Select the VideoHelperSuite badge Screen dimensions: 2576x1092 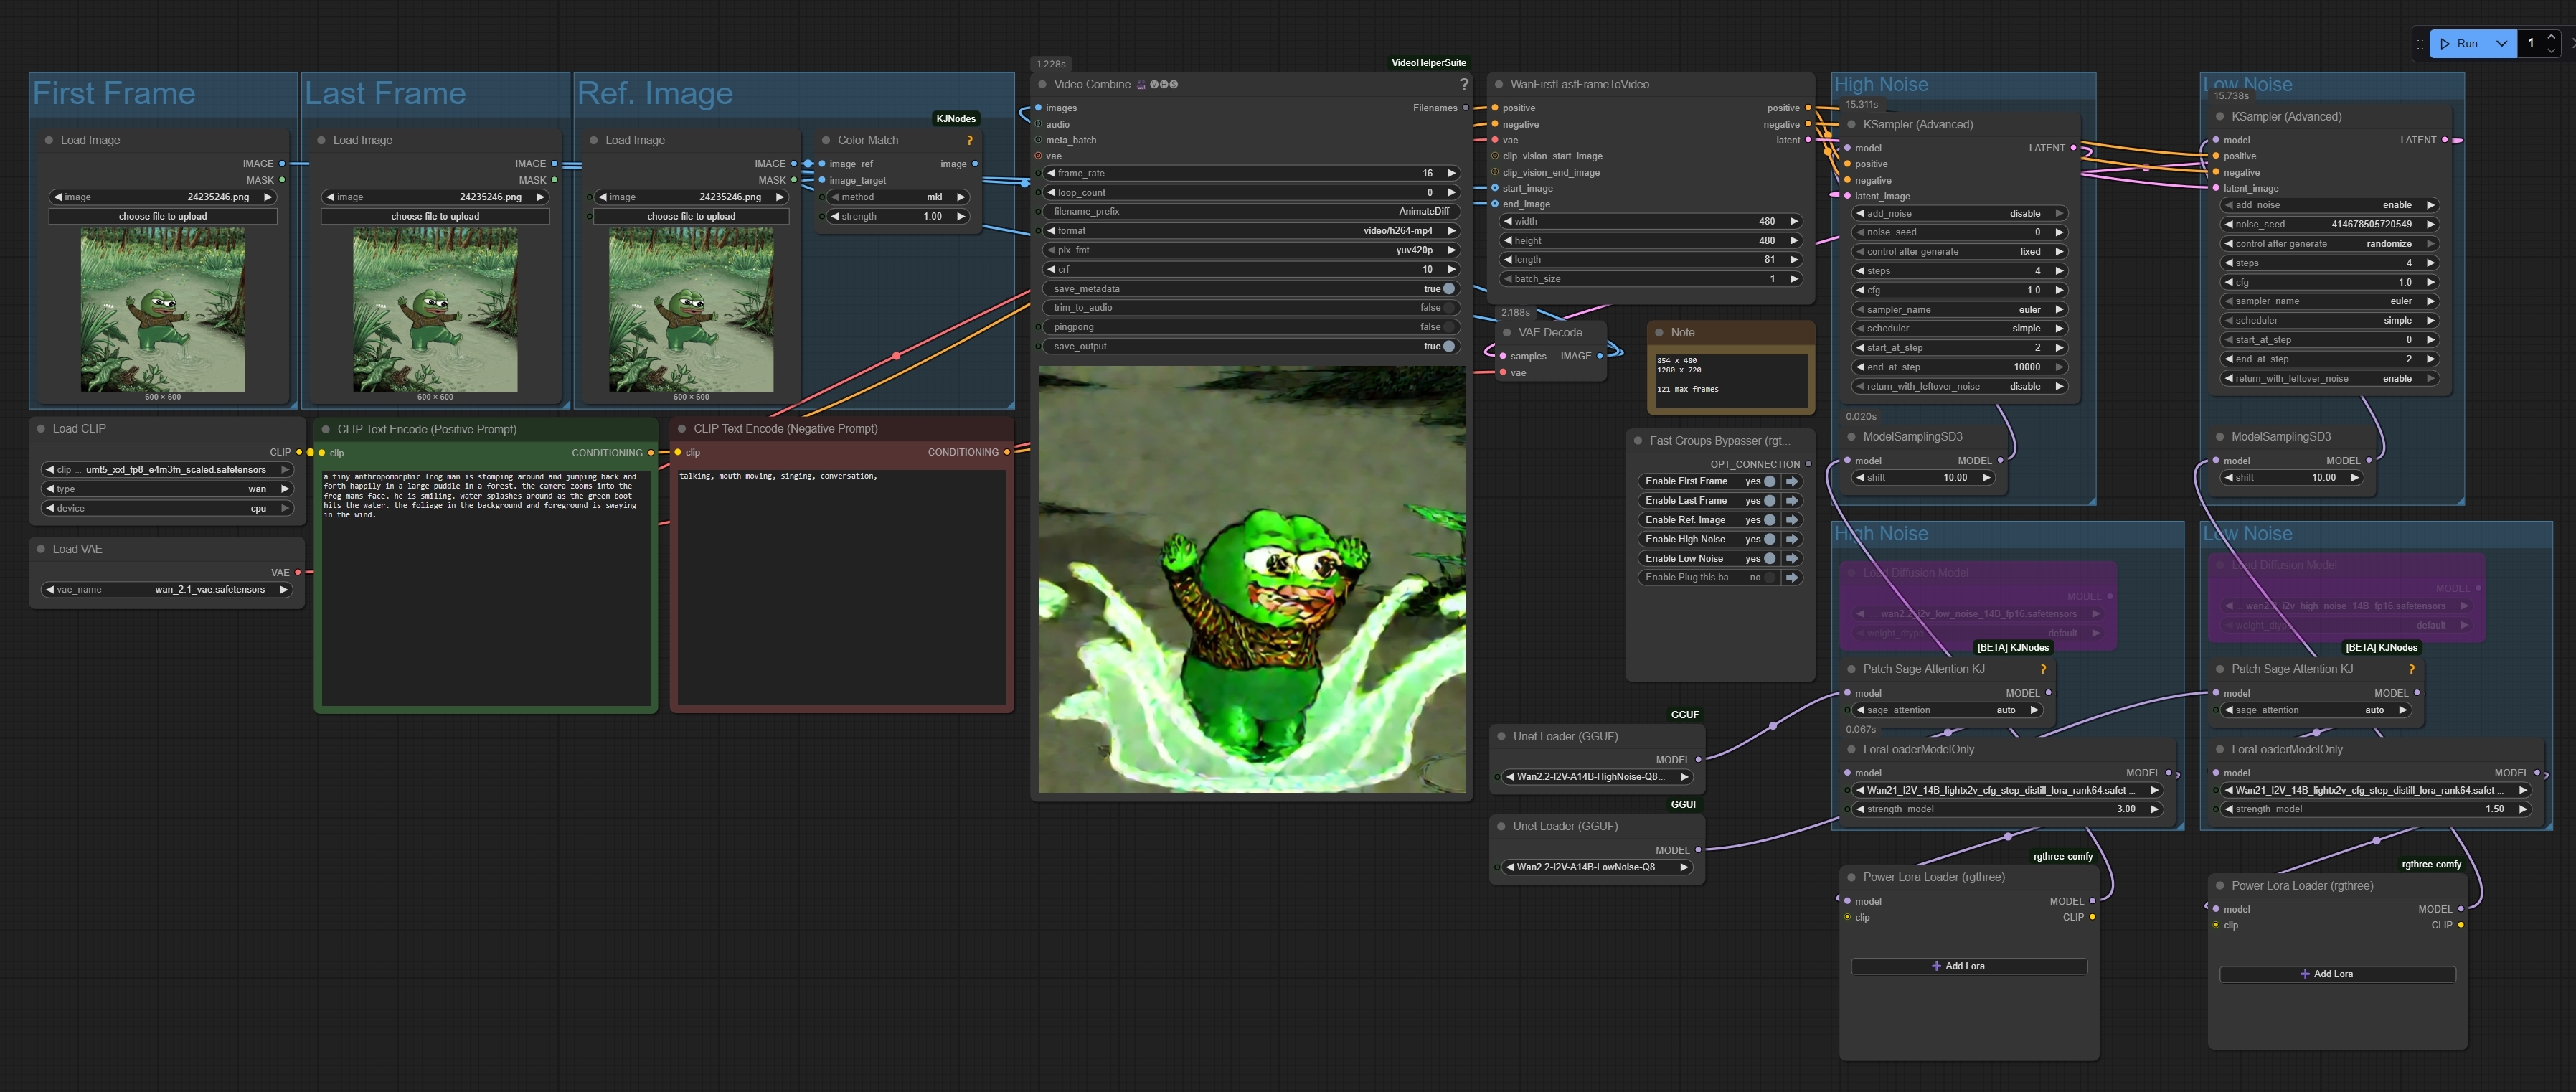[x=1428, y=63]
